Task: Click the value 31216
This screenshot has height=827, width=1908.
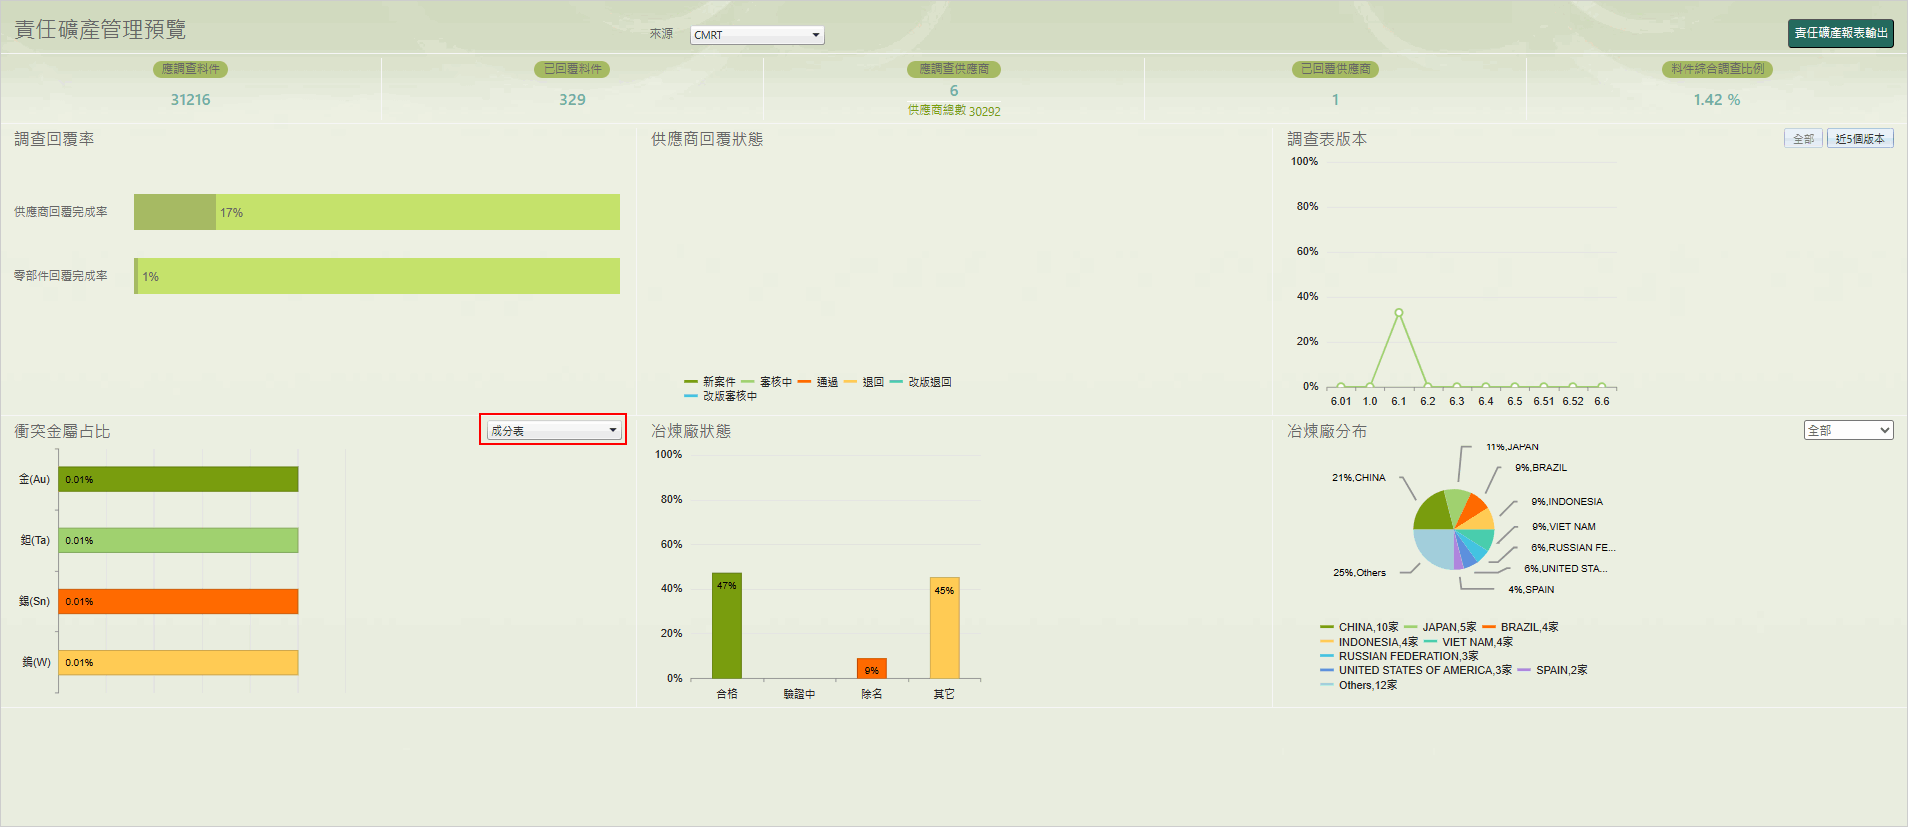Action: point(190,100)
